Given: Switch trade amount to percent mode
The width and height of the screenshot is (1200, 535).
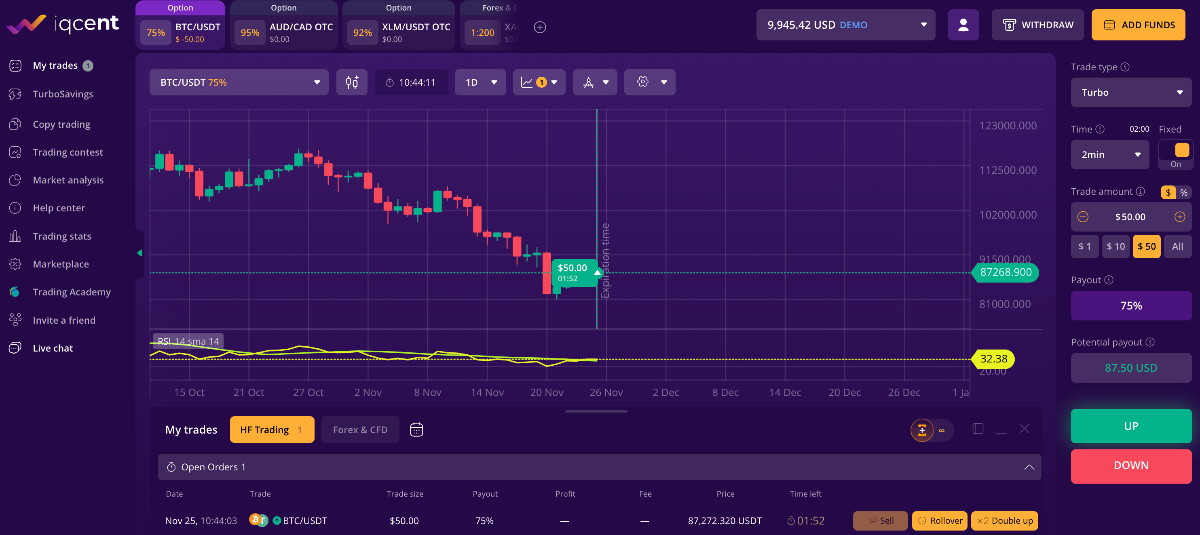Looking at the screenshot, I should click(x=1184, y=192).
